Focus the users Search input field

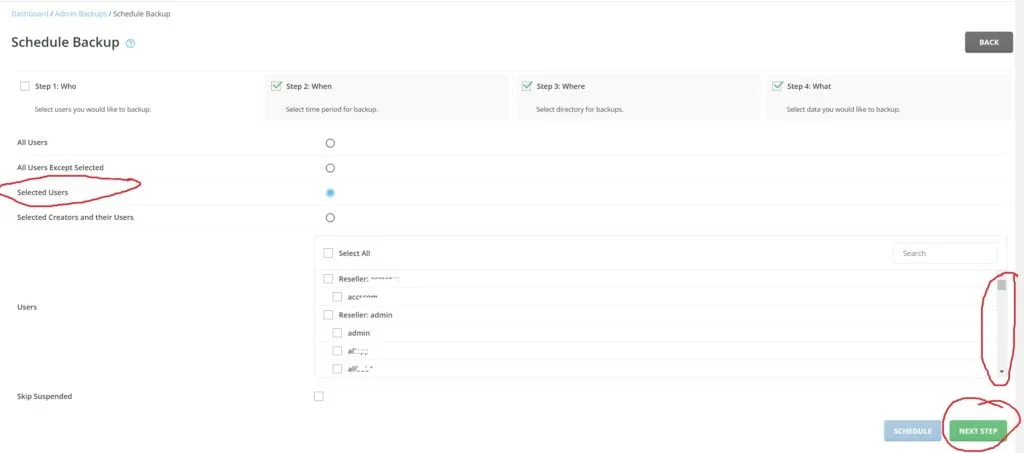click(944, 254)
